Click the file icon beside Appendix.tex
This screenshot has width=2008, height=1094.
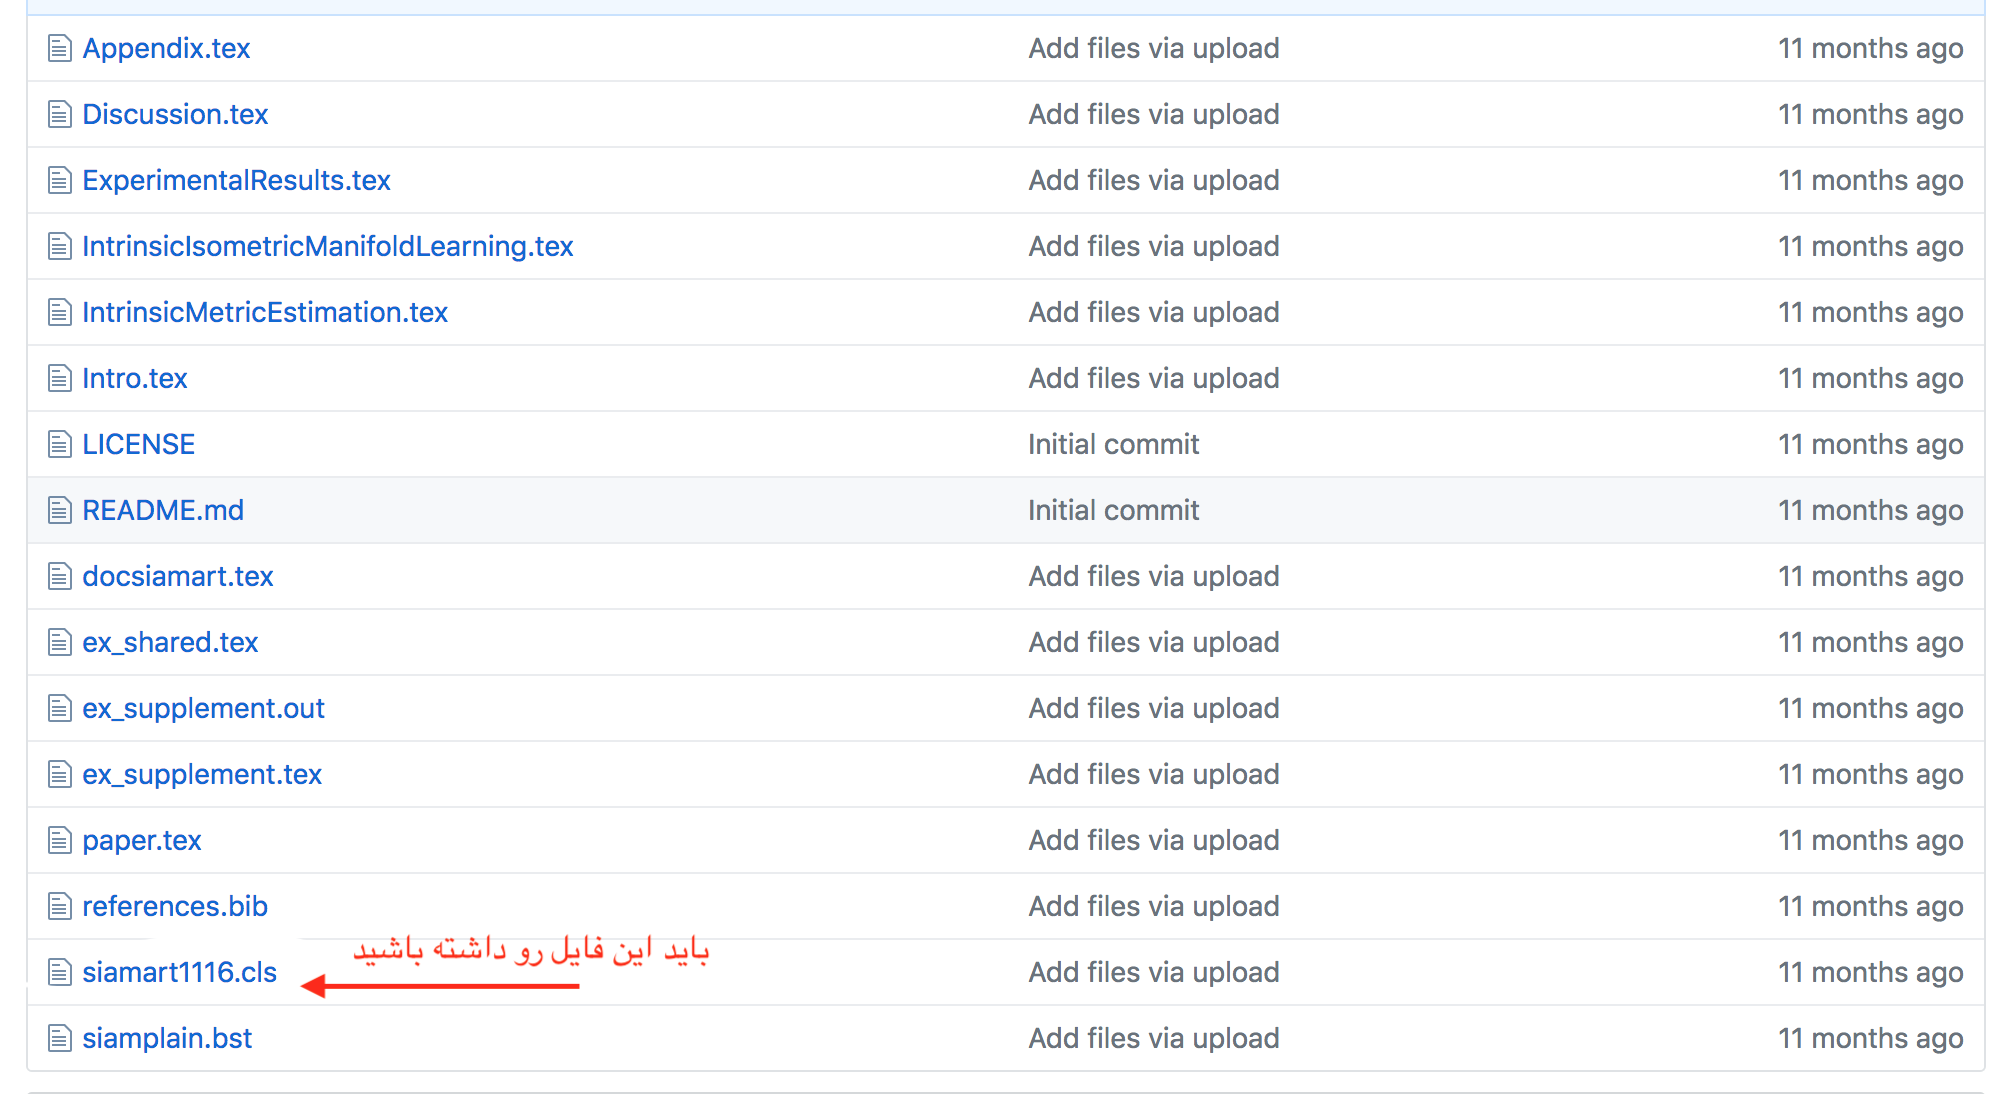click(60, 48)
